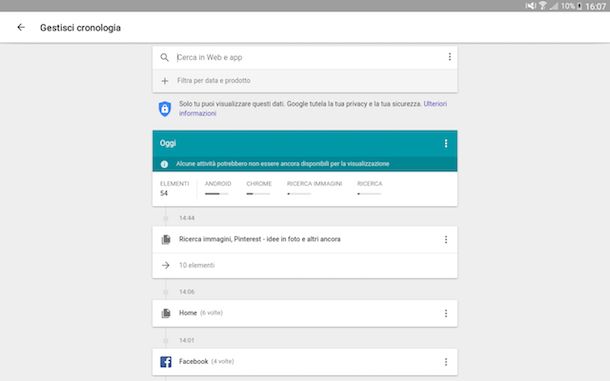Tap the battery status icon
This screenshot has width=610, height=381.
click(x=580, y=6)
